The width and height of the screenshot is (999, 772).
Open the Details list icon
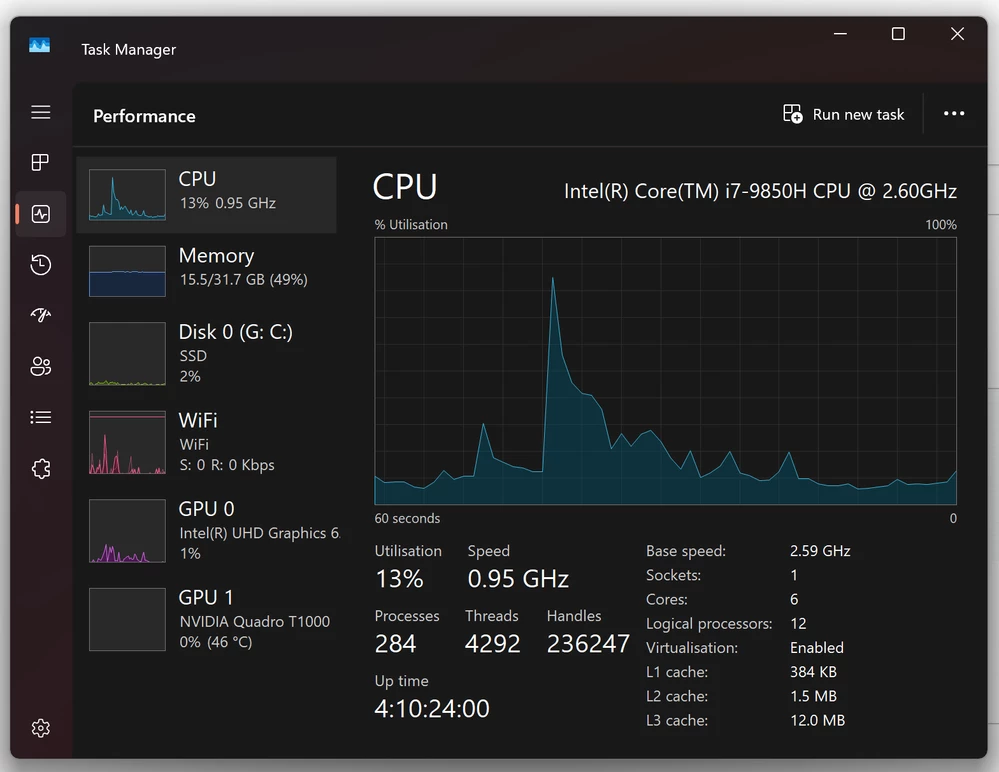pyautogui.click(x=41, y=417)
